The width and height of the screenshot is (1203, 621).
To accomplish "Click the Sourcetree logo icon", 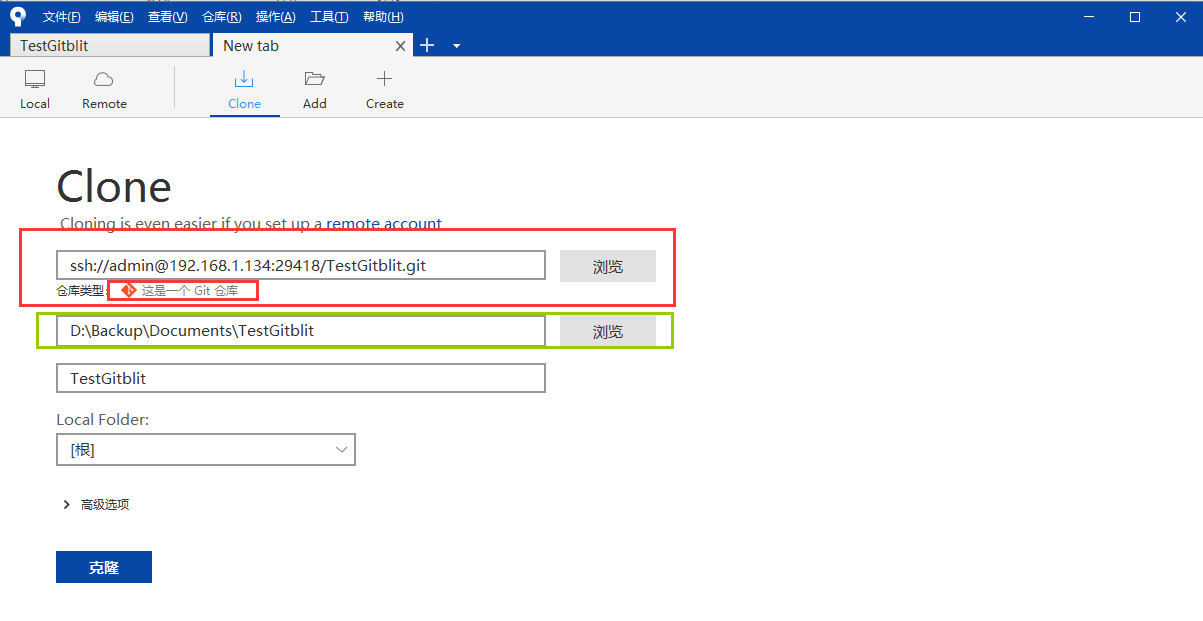I will [17, 16].
